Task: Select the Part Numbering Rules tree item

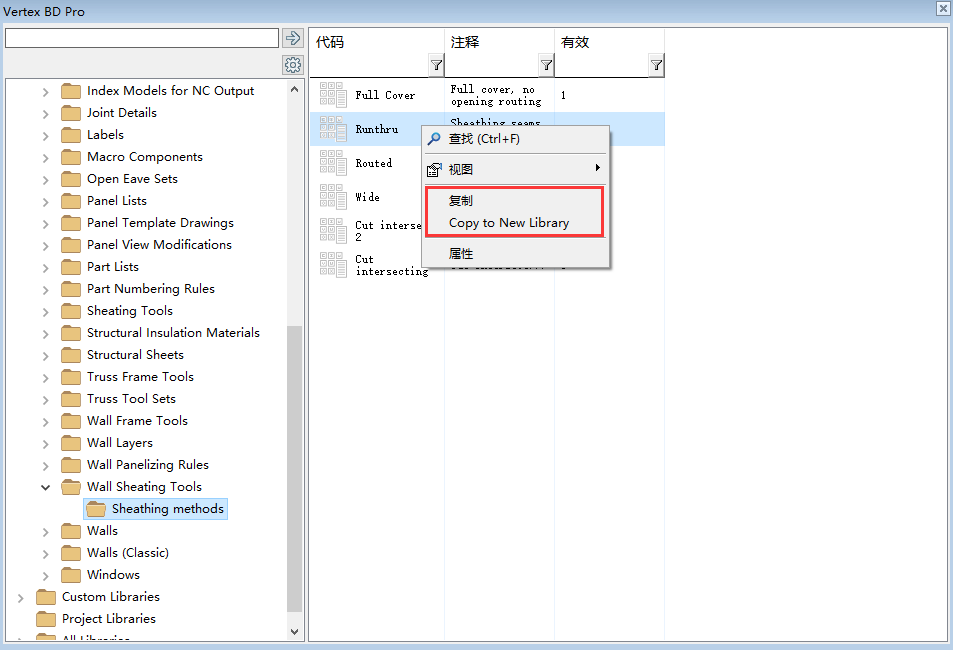Action: 151,289
